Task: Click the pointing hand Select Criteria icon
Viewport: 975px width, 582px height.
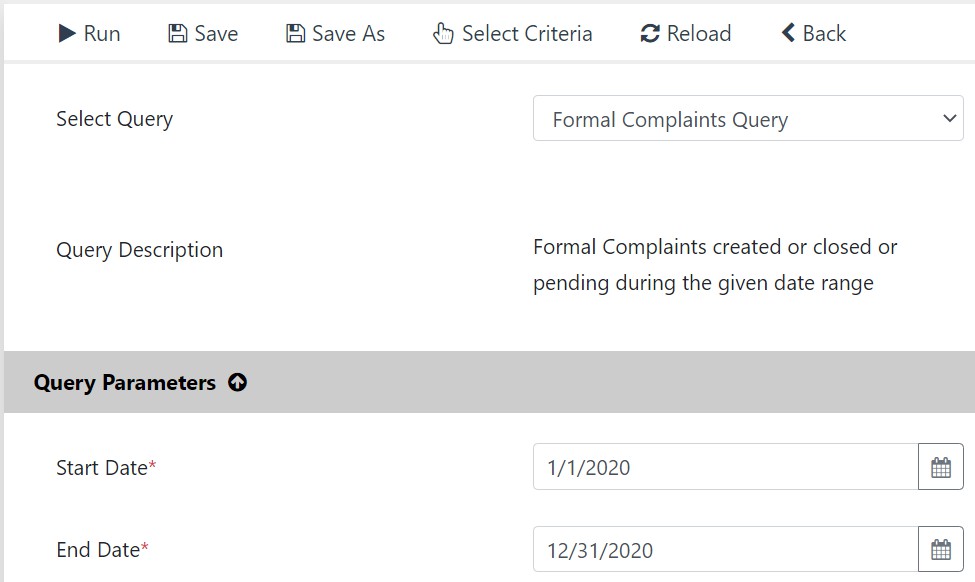Action: [x=443, y=33]
